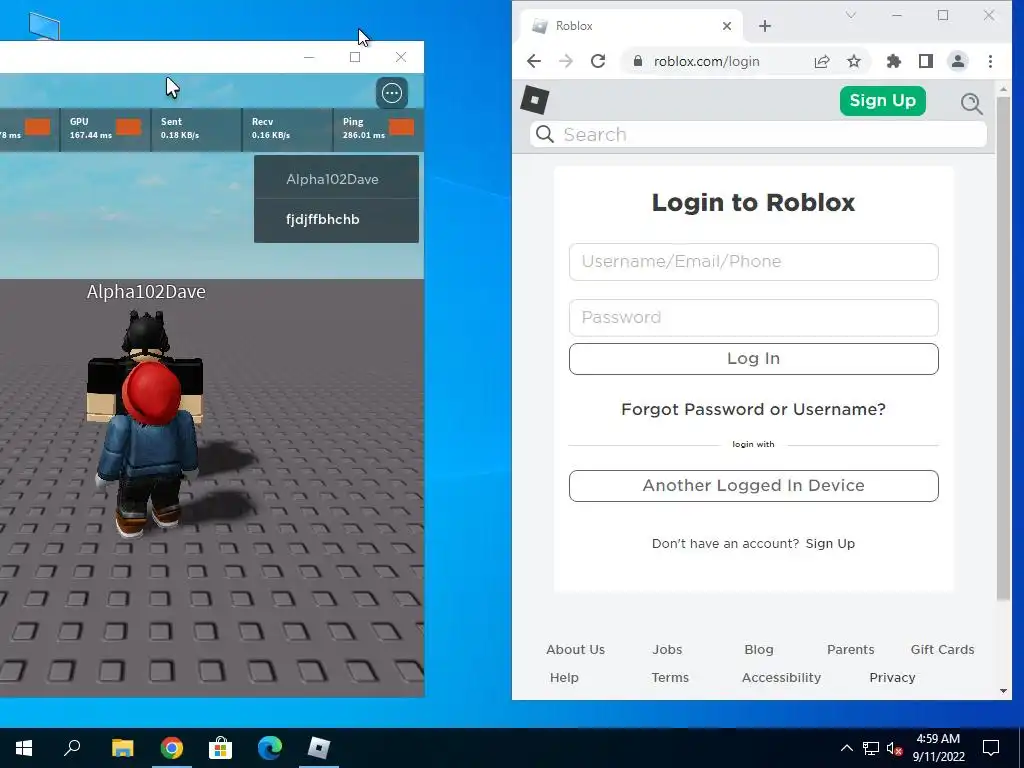Screen dimensions: 1024x768
Task: Click the browser page vertical scrollbar
Action: click(x=1003, y=348)
